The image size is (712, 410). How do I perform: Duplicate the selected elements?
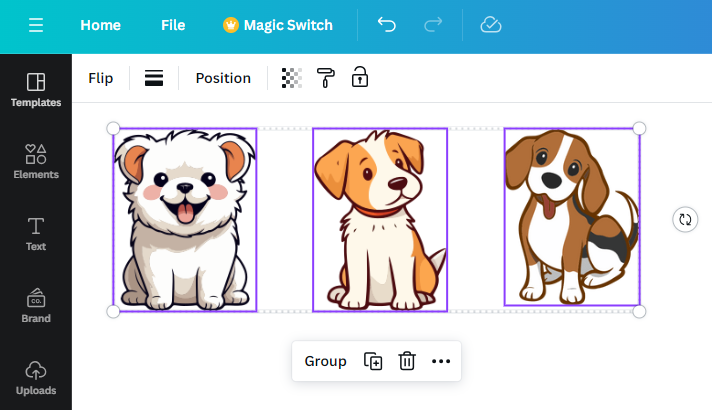373,361
